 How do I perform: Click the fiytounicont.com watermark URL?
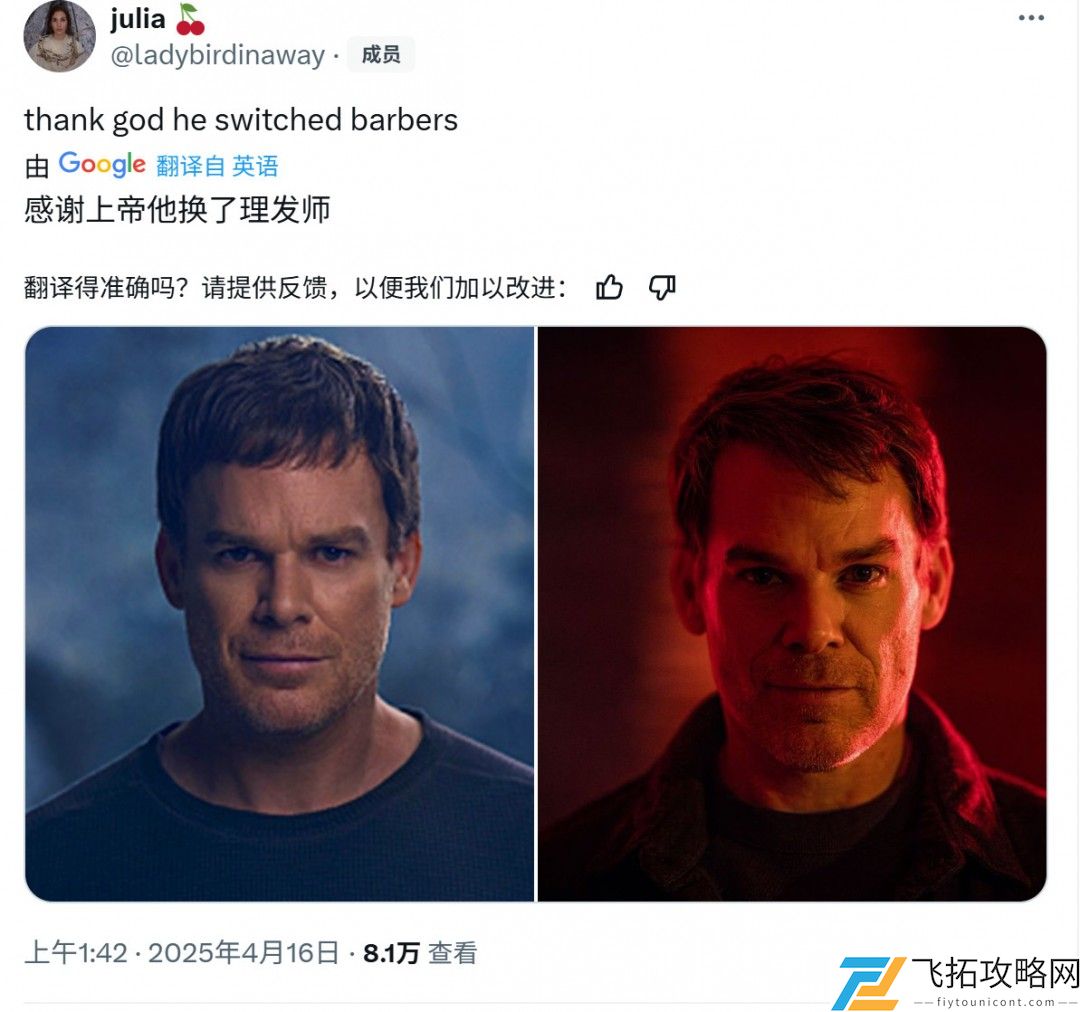click(x=995, y=1002)
